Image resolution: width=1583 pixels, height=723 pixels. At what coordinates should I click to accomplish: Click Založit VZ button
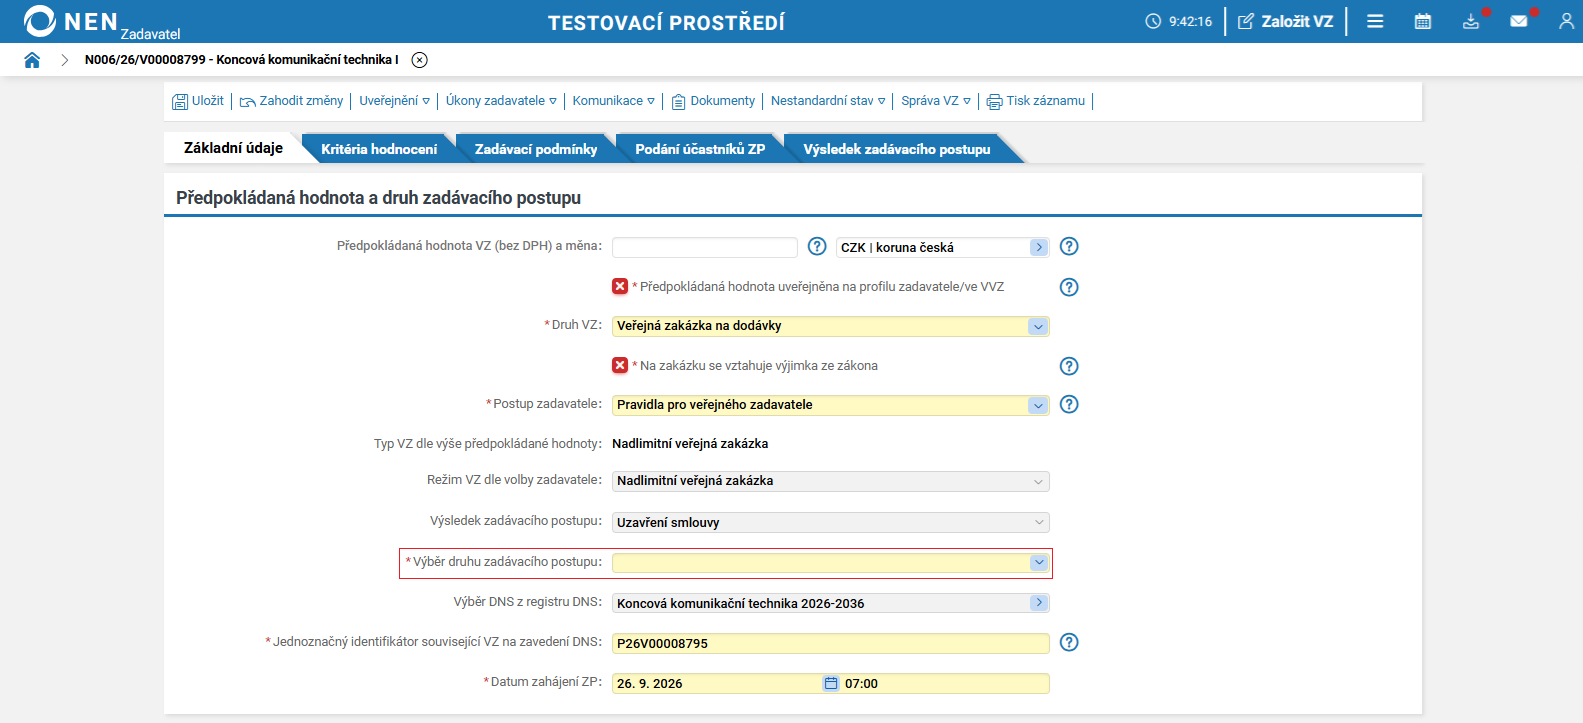coord(1286,21)
